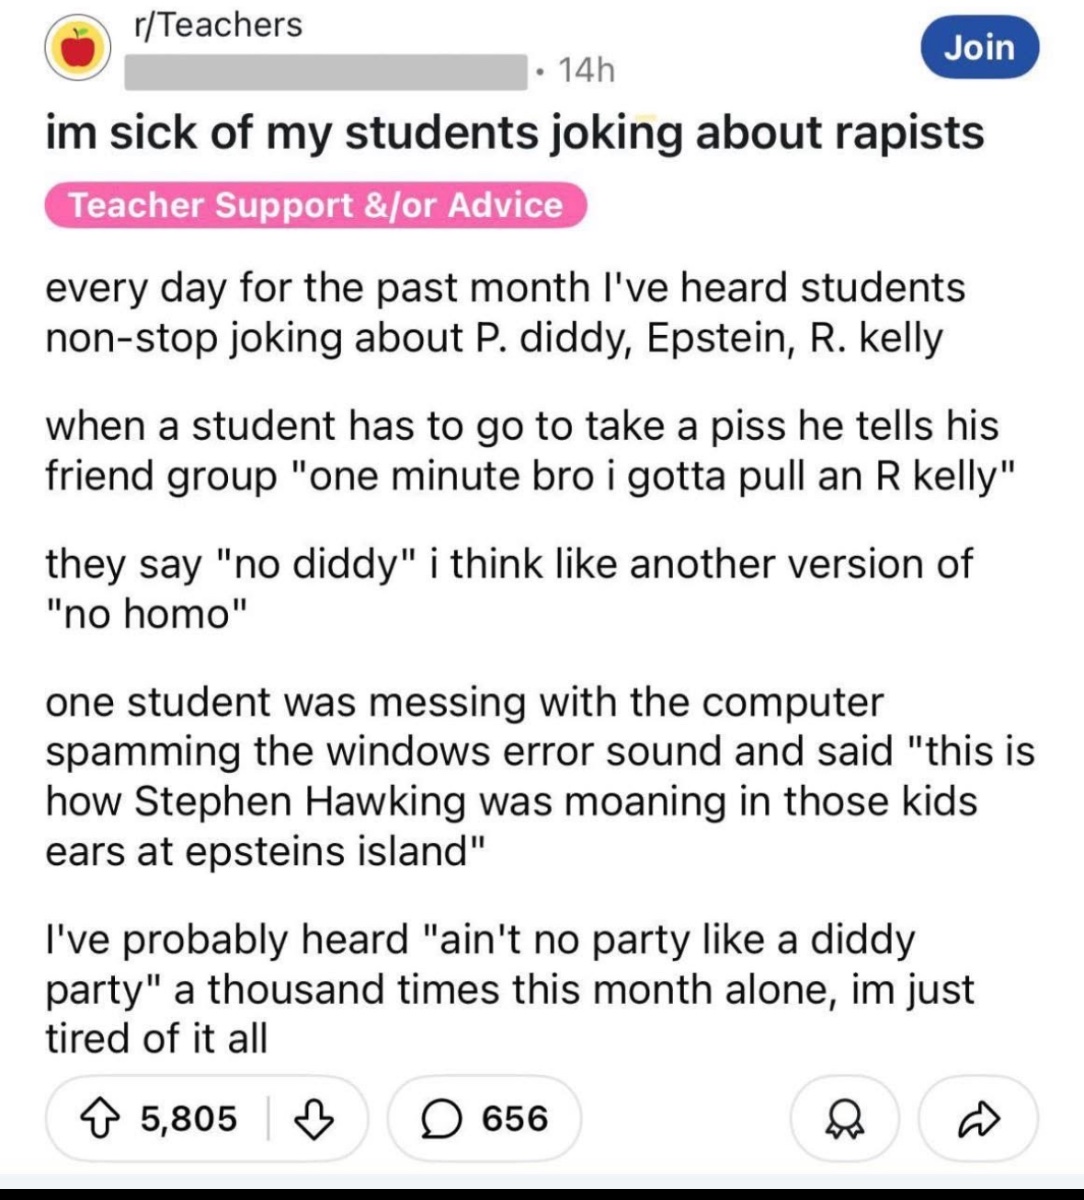Click the paragraph mentioning "no diddy"
Screen dimensions: 1084x1200
click(508, 589)
